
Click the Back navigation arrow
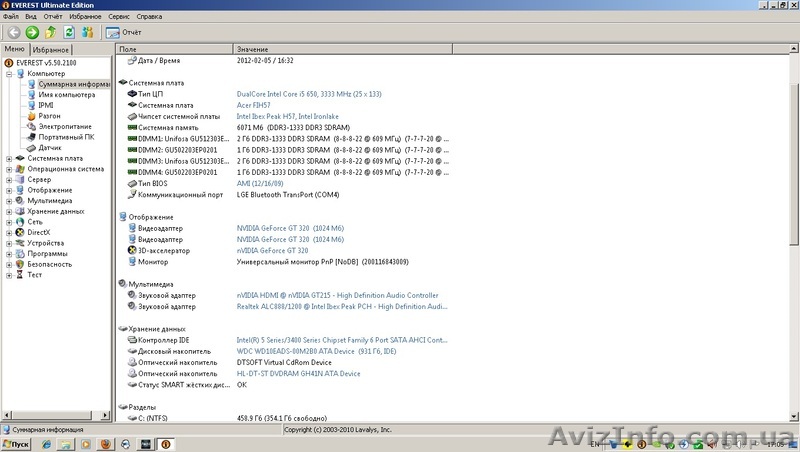point(14,33)
